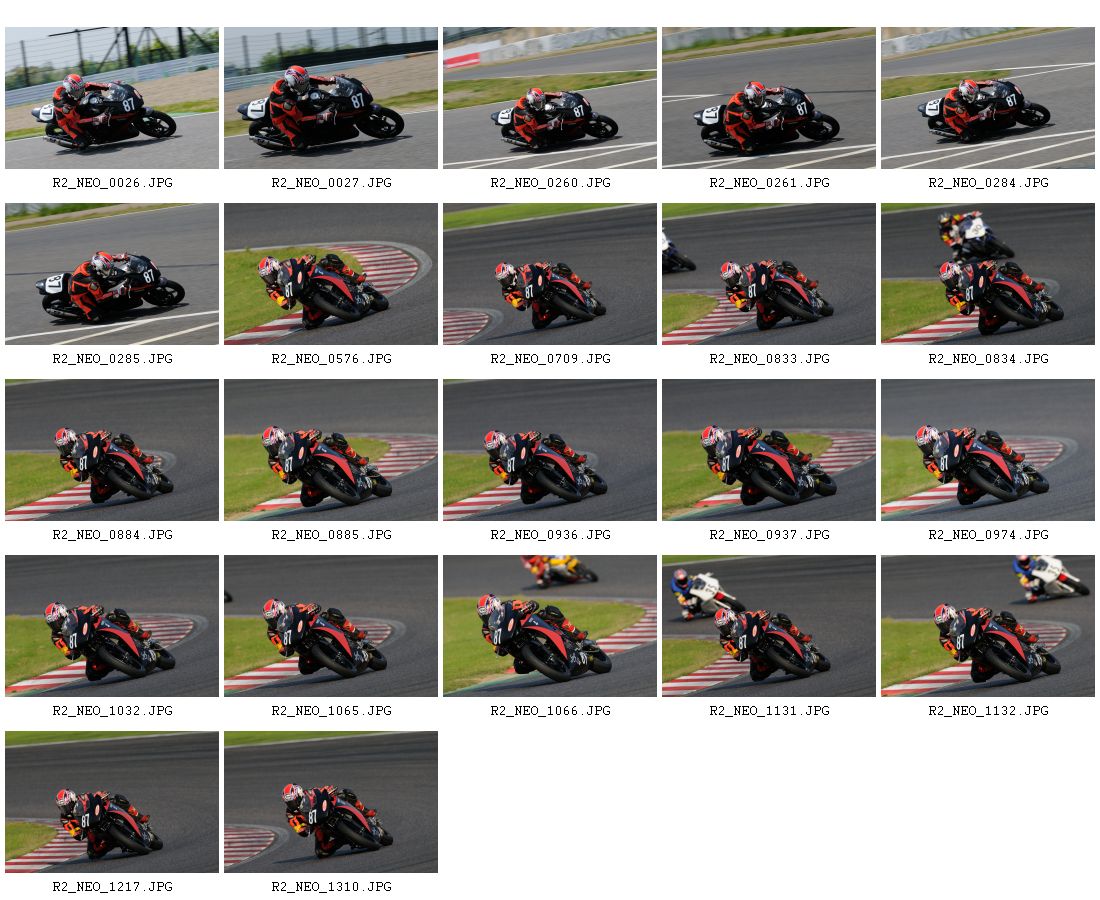This screenshot has width=1100, height=900.
Task: Select thumbnail R2_NEO_0284.JPG
Action: click(x=988, y=98)
